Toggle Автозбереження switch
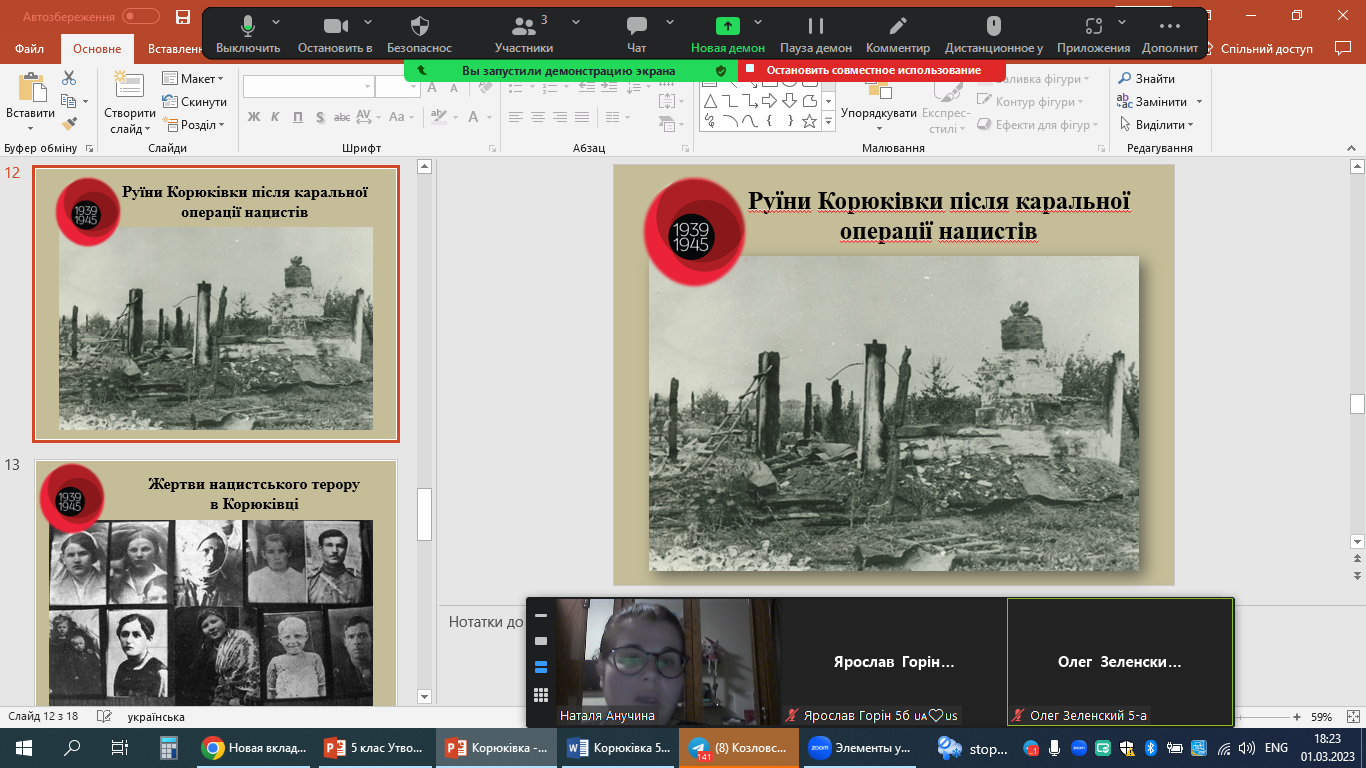 point(141,17)
